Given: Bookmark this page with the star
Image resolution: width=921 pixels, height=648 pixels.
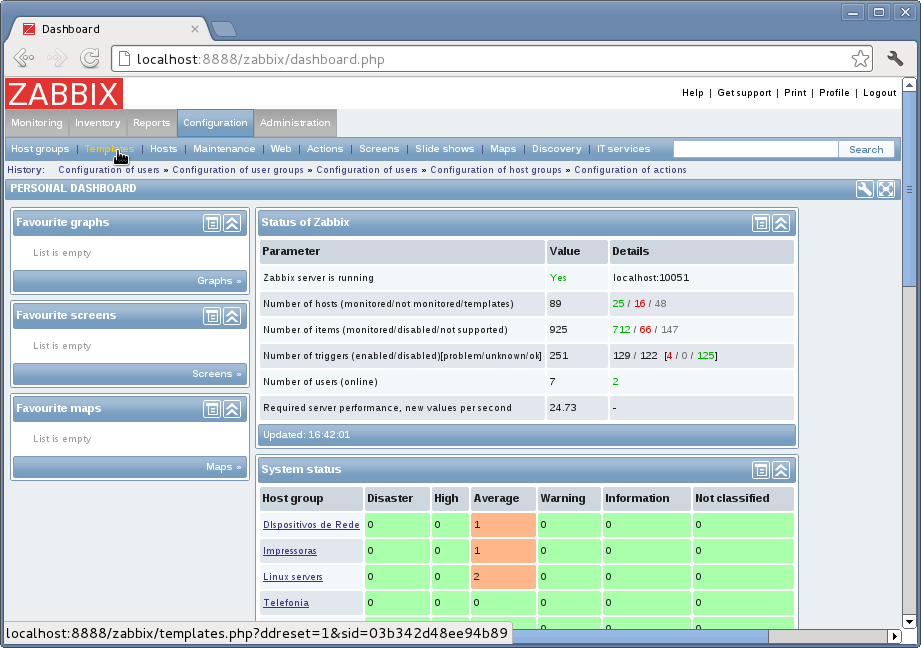Looking at the screenshot, I should [860, 59].
